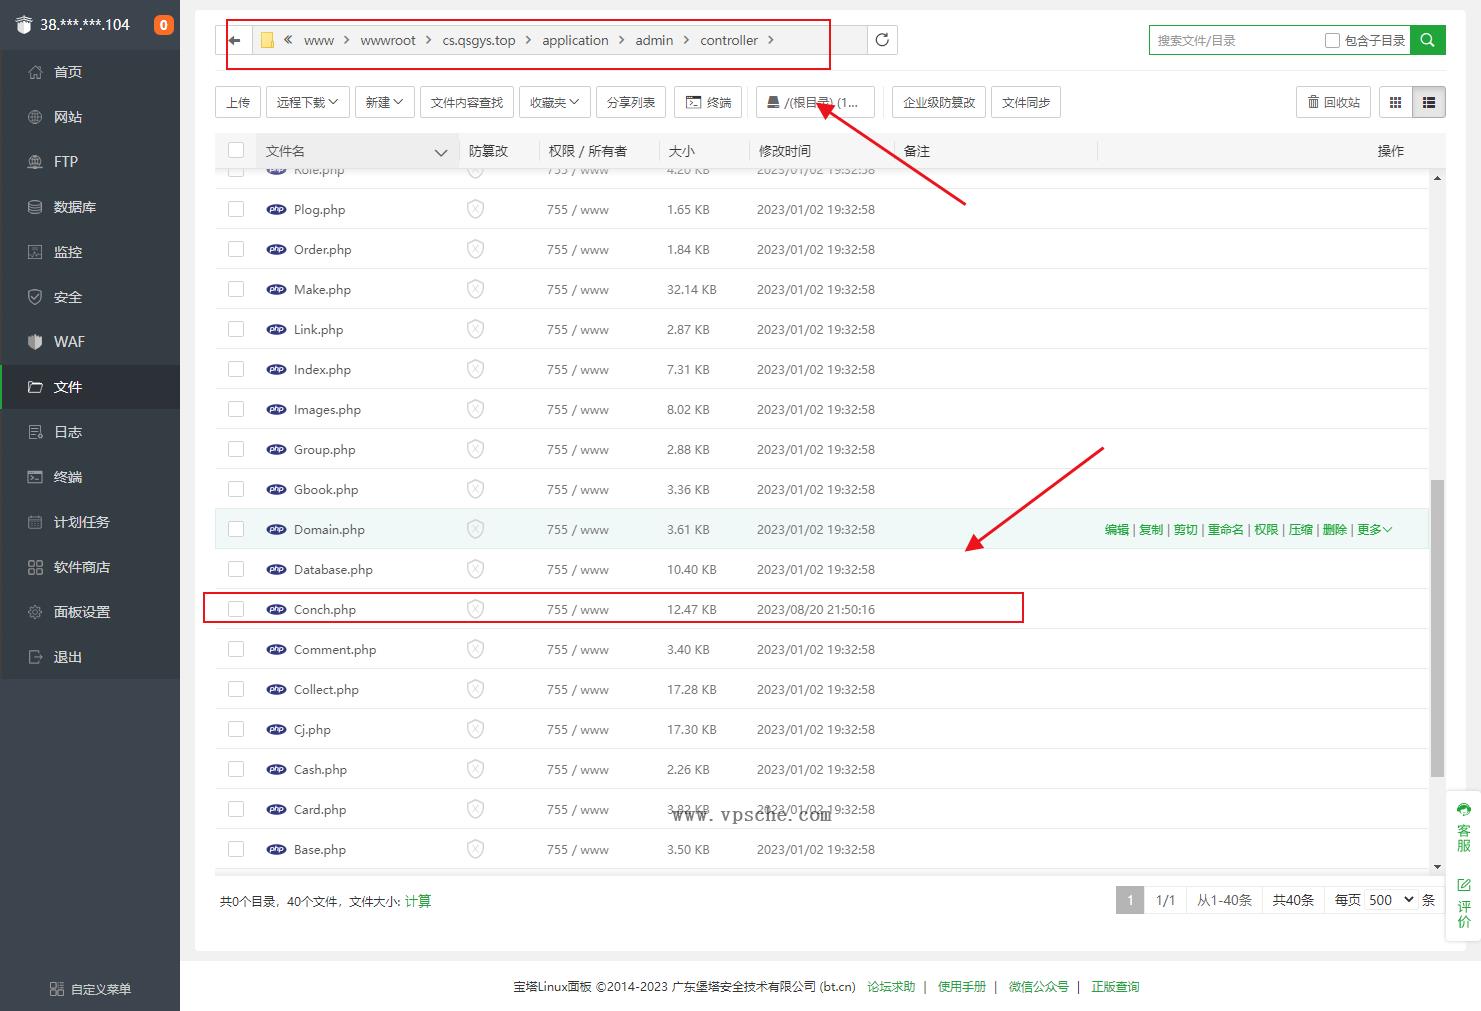Open the terminal (终端) toolbar button

(708, 102)
